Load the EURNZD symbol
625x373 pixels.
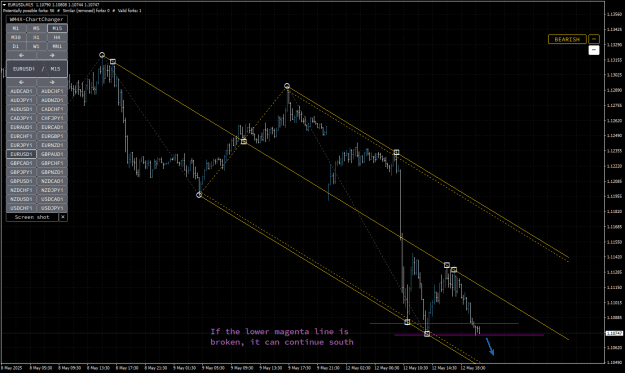(52, 145)
